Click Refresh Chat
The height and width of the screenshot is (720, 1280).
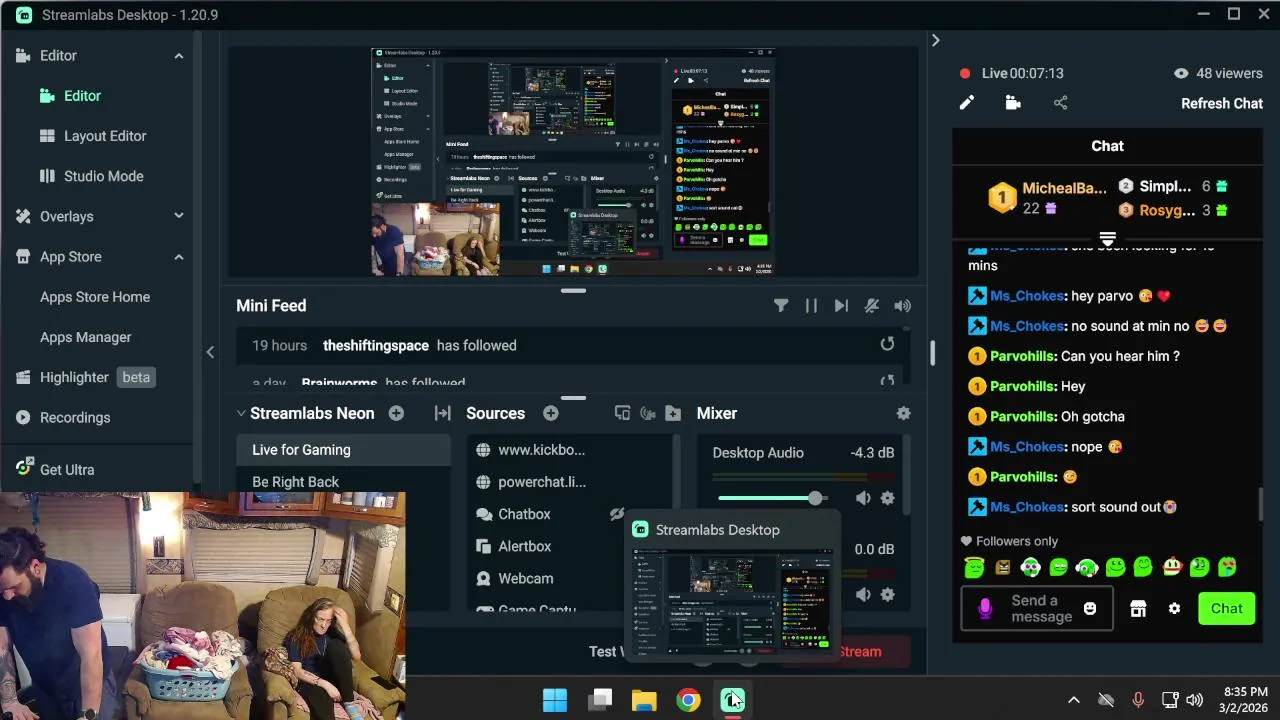coord(1222,103)
